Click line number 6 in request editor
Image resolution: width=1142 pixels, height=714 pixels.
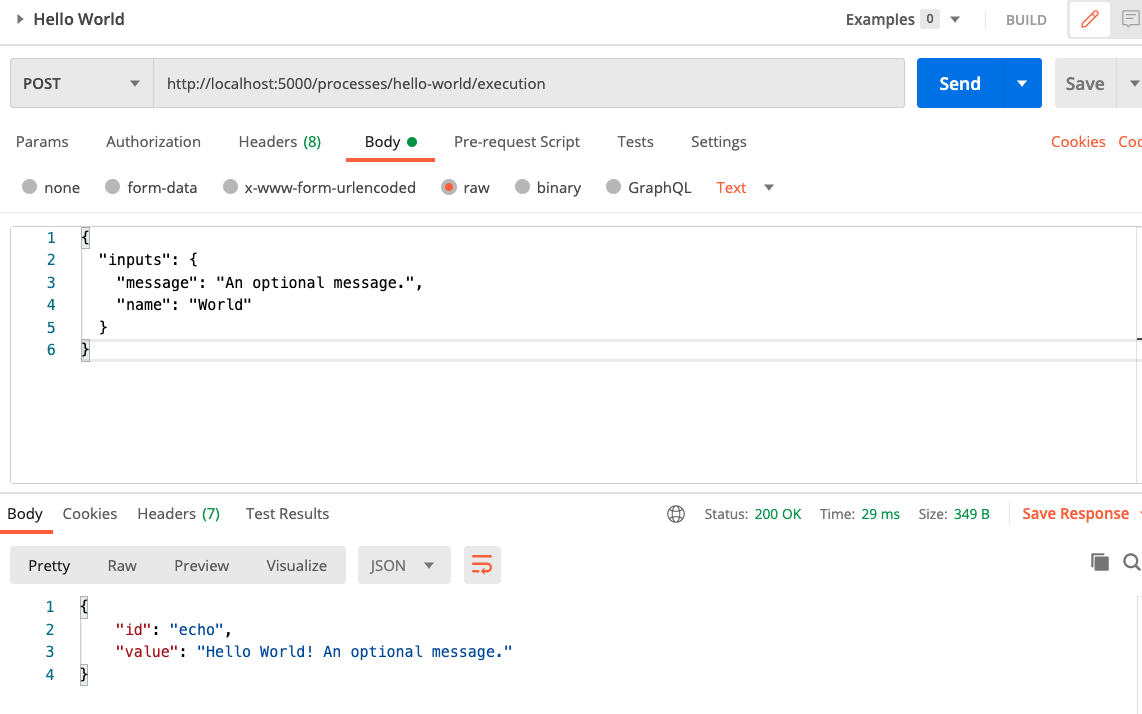point(51,350)
